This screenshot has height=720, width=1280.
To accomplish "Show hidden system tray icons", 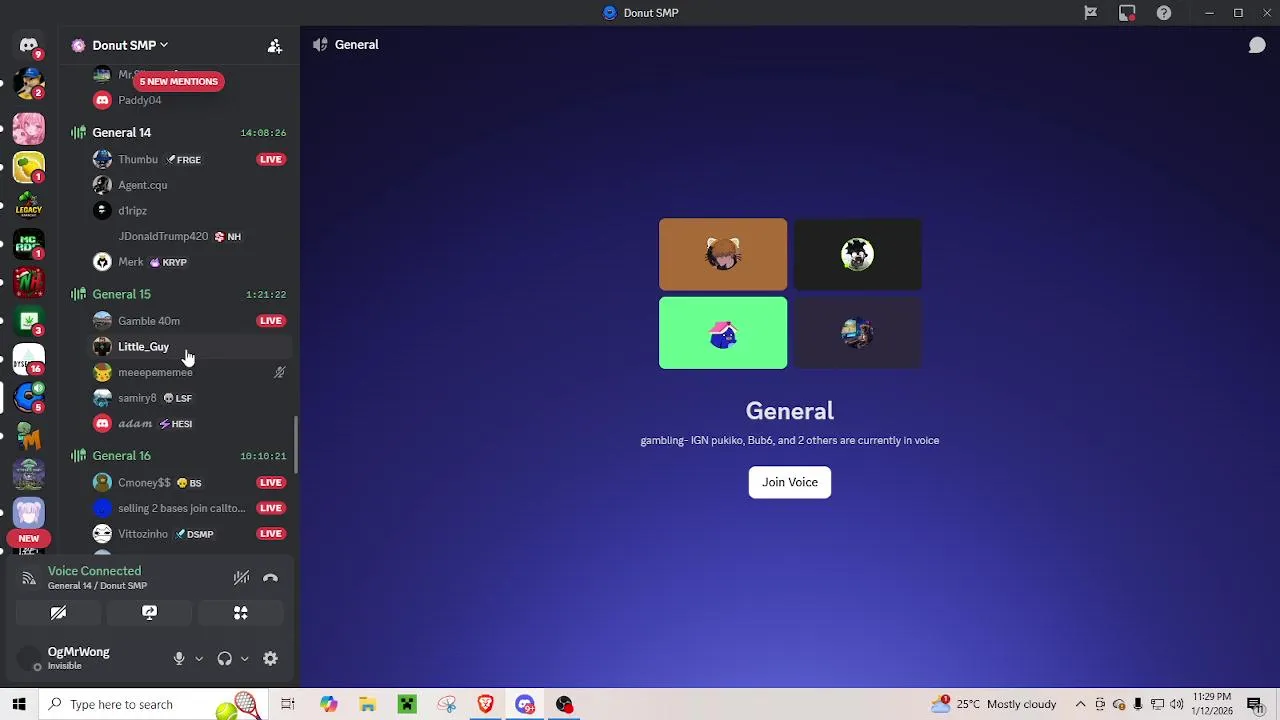I will 1080,704.
